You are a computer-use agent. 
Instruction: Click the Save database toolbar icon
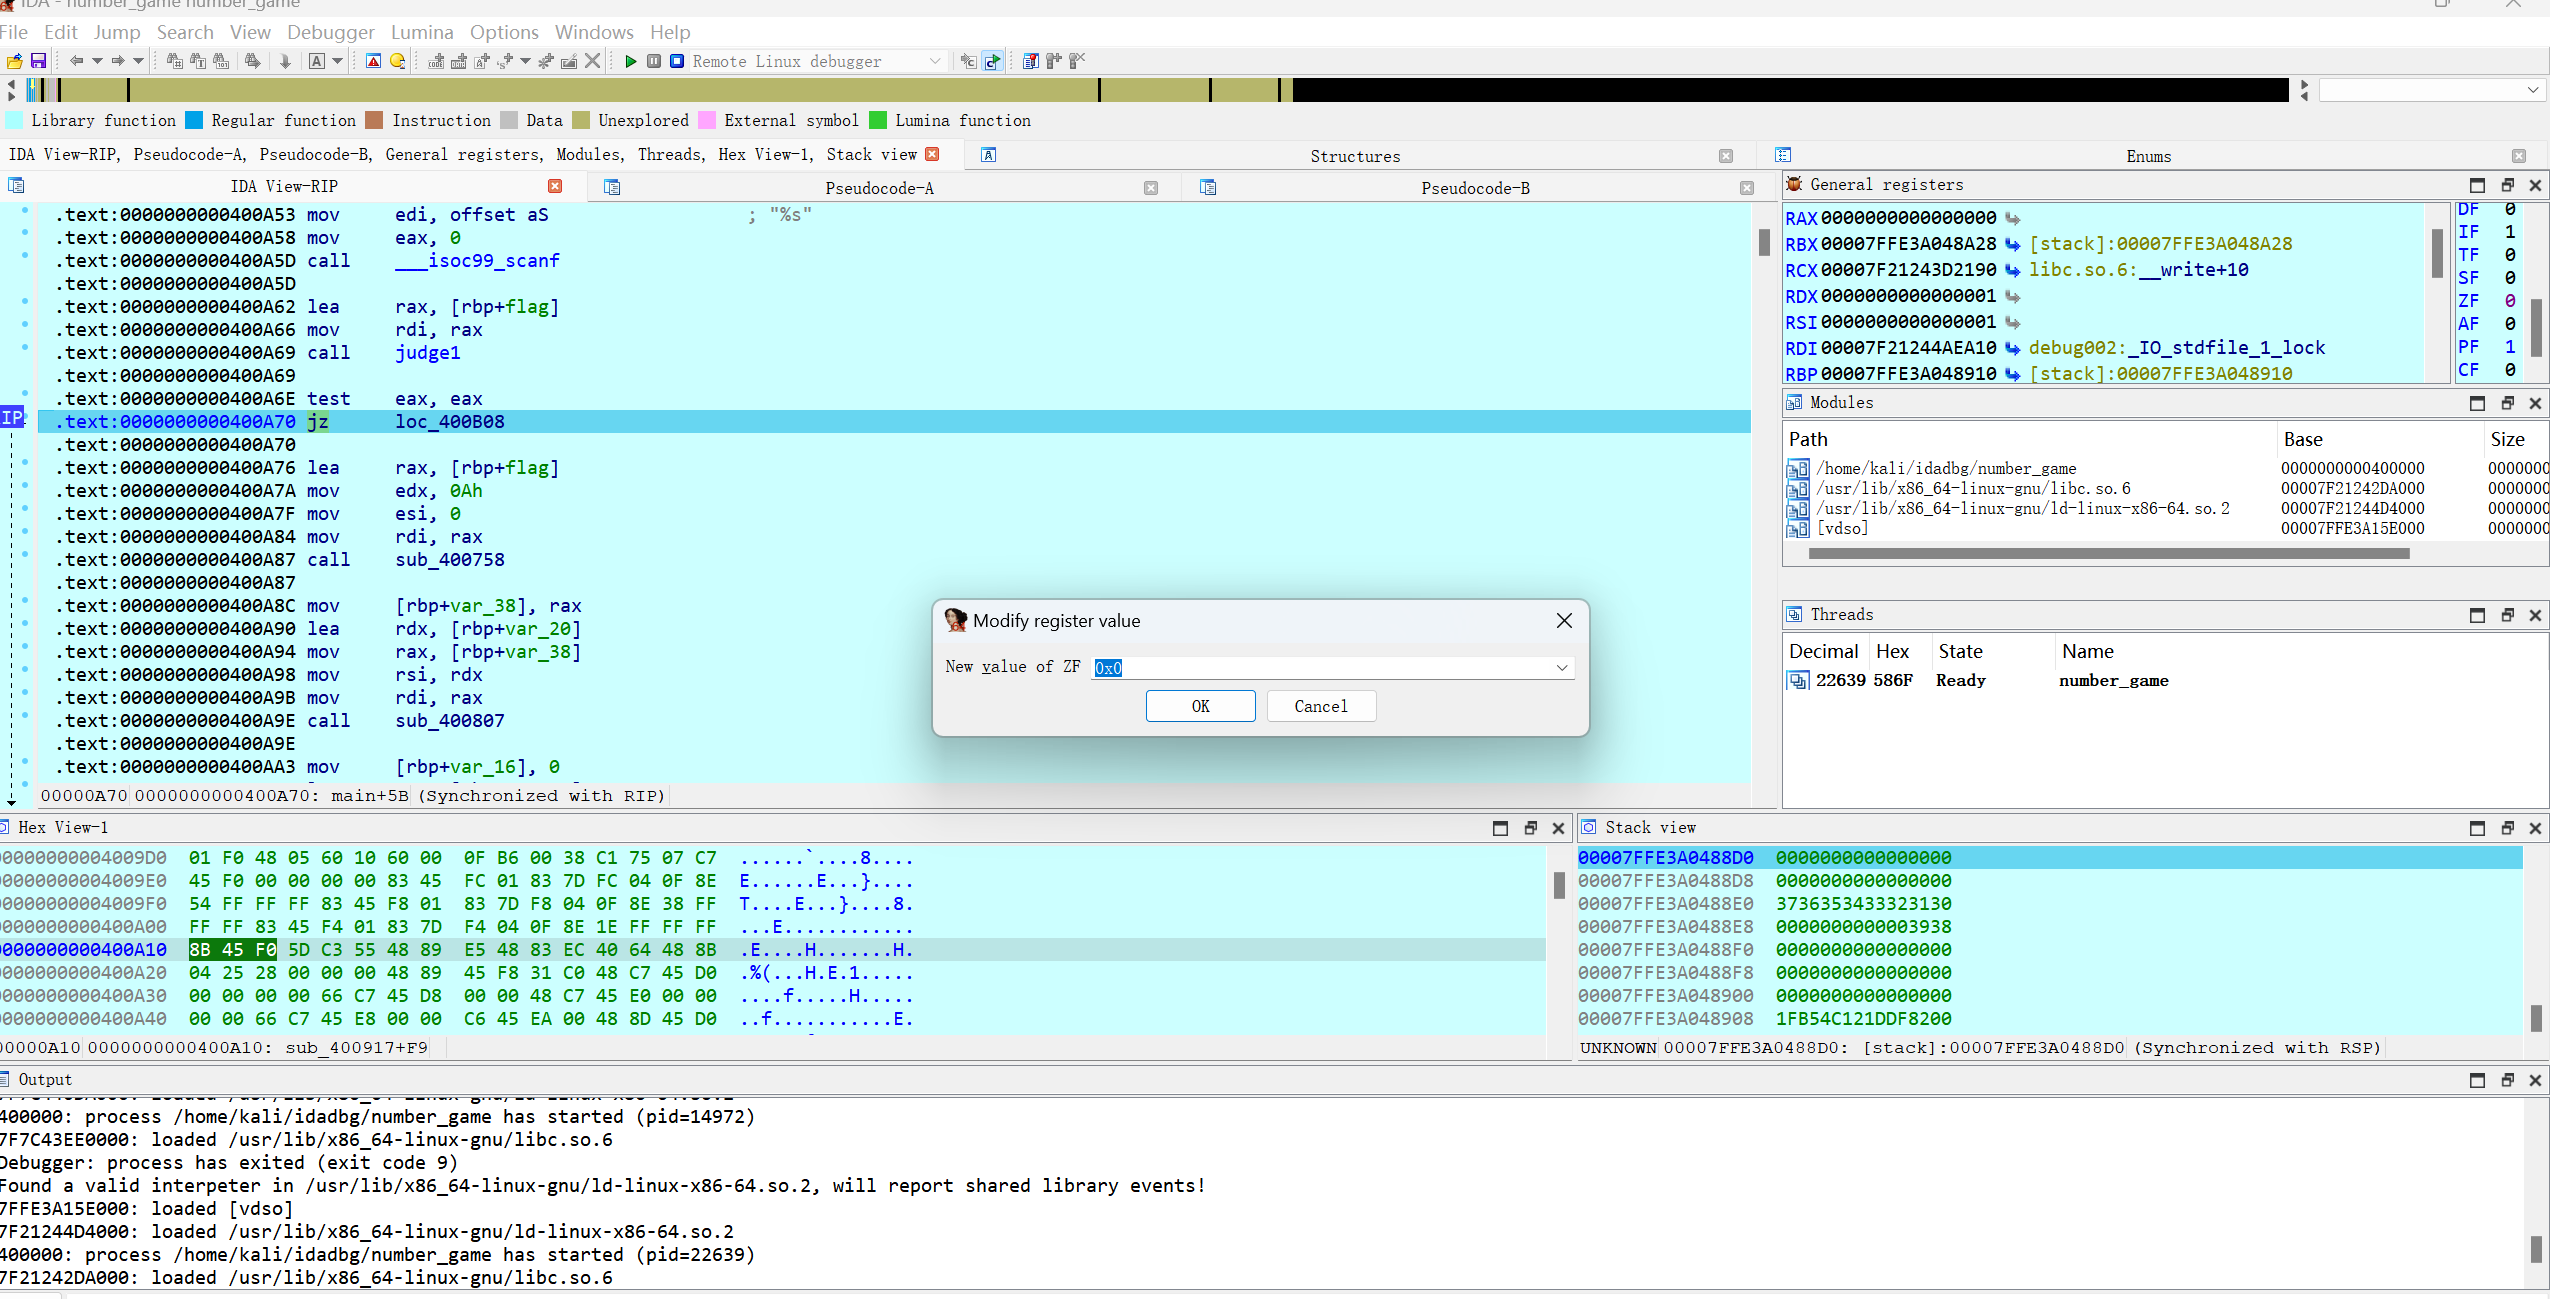tap(38, 61)
